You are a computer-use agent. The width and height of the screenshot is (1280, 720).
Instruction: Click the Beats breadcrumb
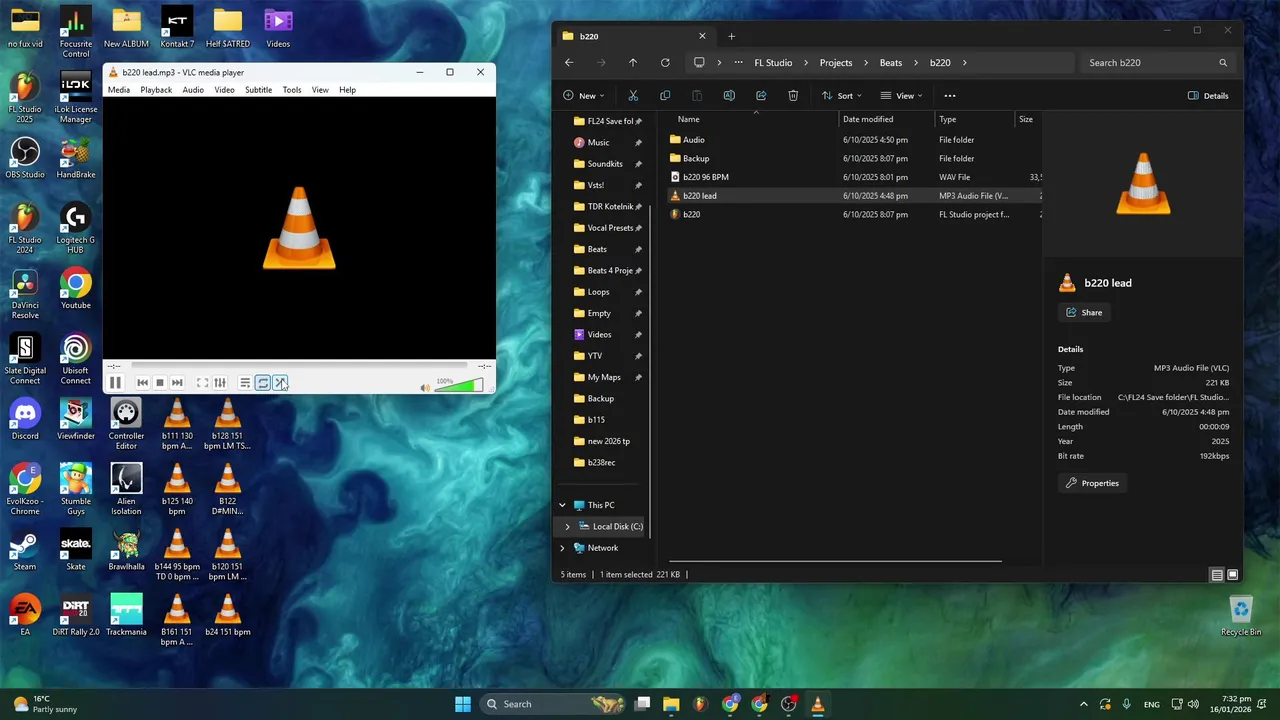click(x=891, y=62)
